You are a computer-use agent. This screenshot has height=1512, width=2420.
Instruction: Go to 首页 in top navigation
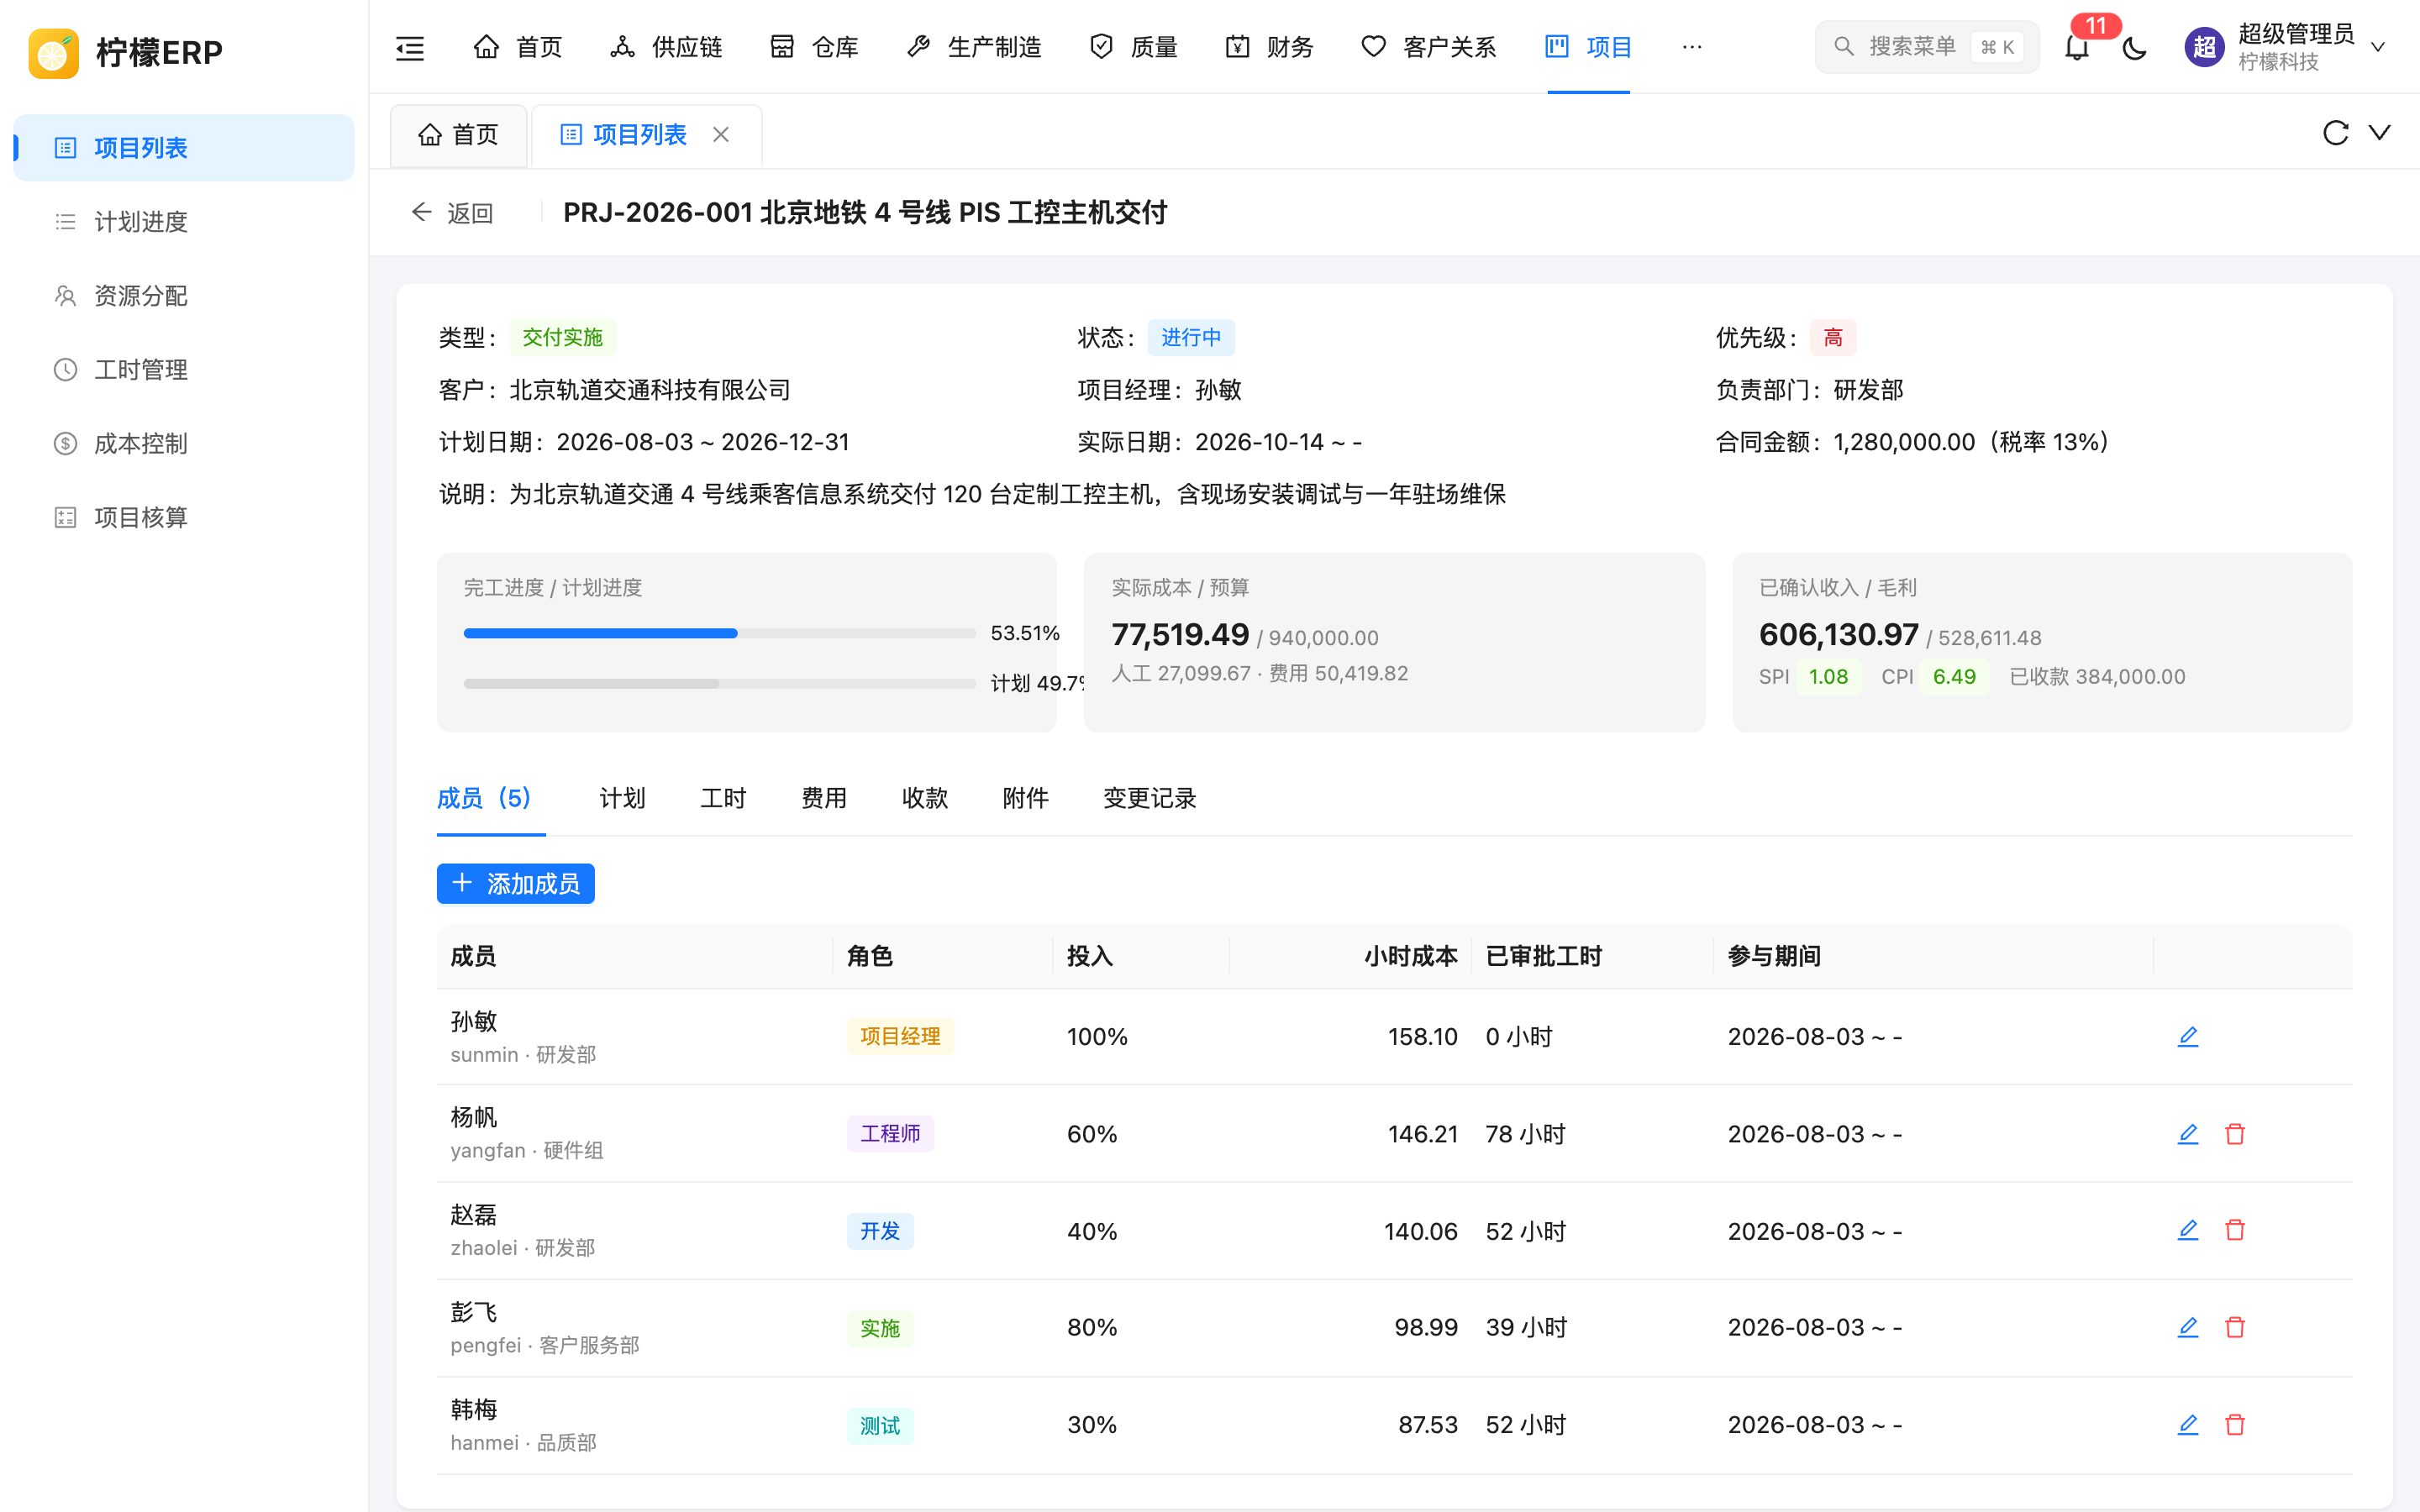click(x=517, y=47)
